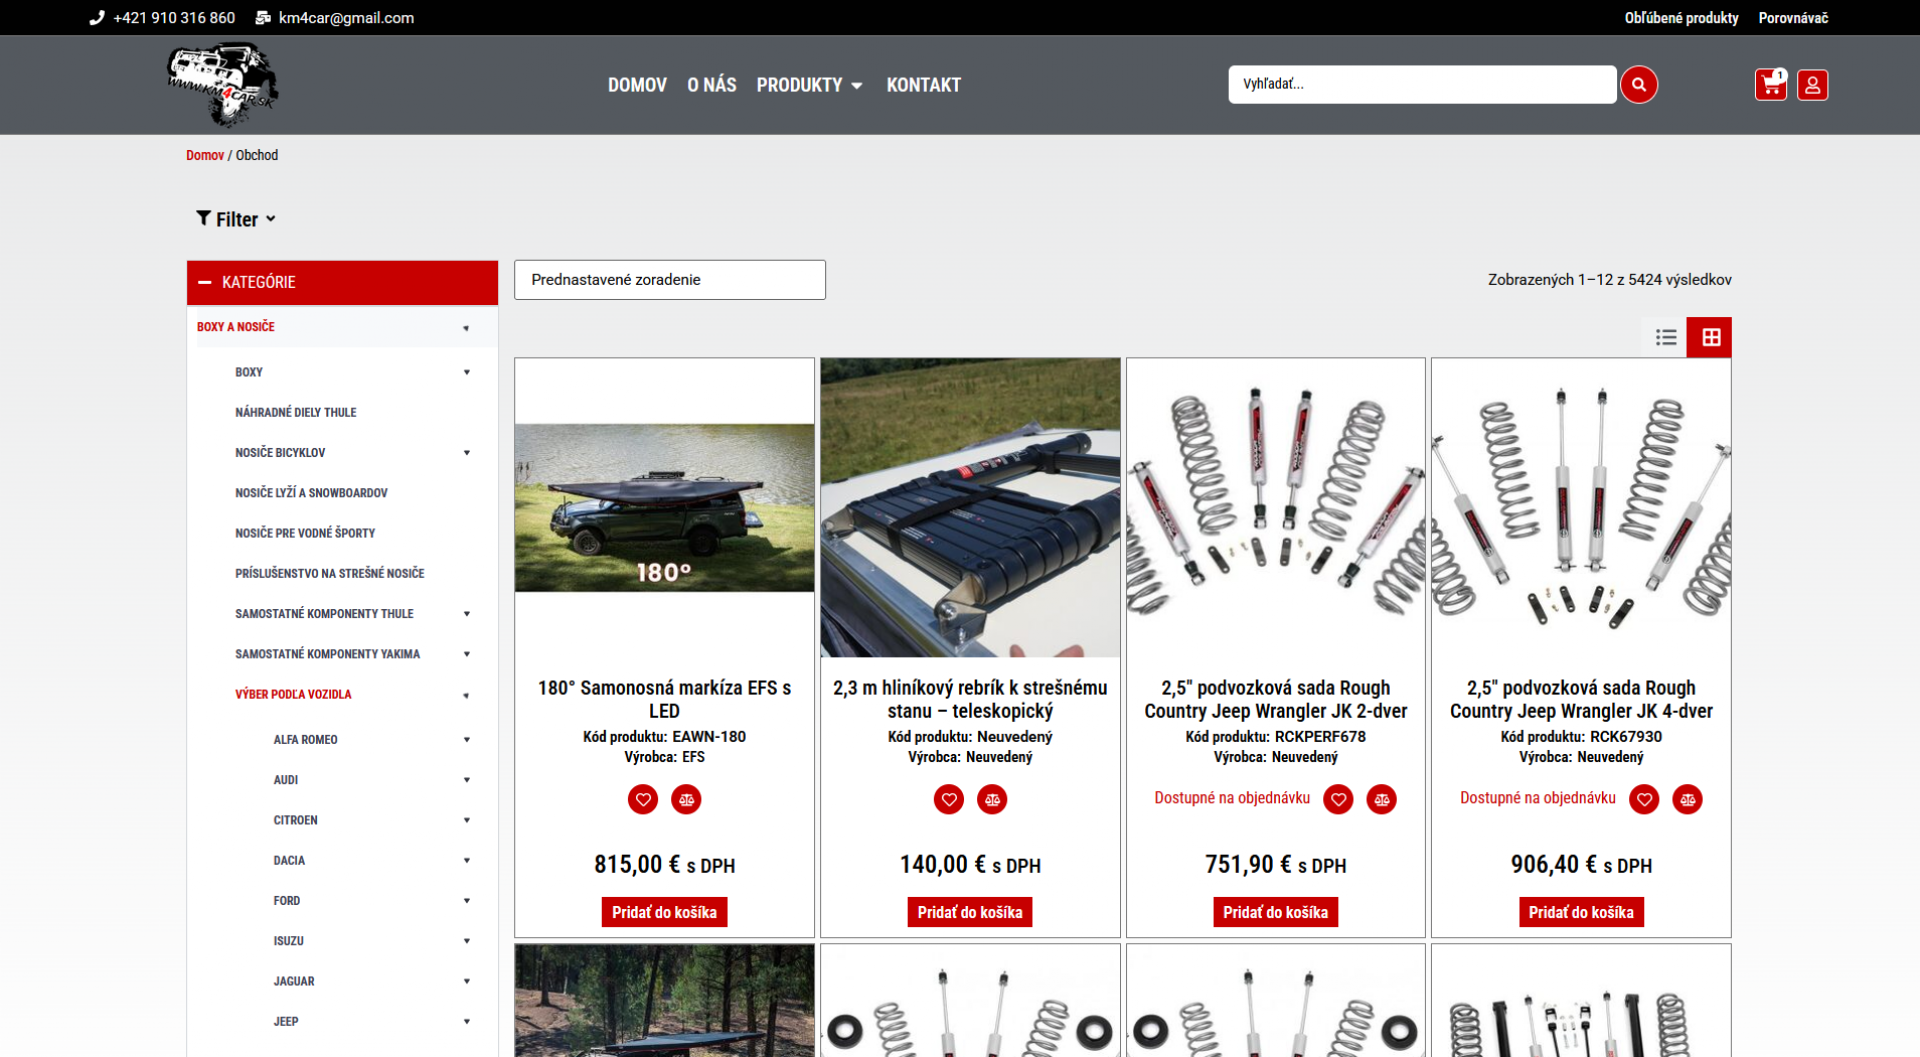Image resolution: width=1920 pixels, height=1057 pixels.
Task: Open the JK 4-dver suspension kit image
Action: 1581,508
